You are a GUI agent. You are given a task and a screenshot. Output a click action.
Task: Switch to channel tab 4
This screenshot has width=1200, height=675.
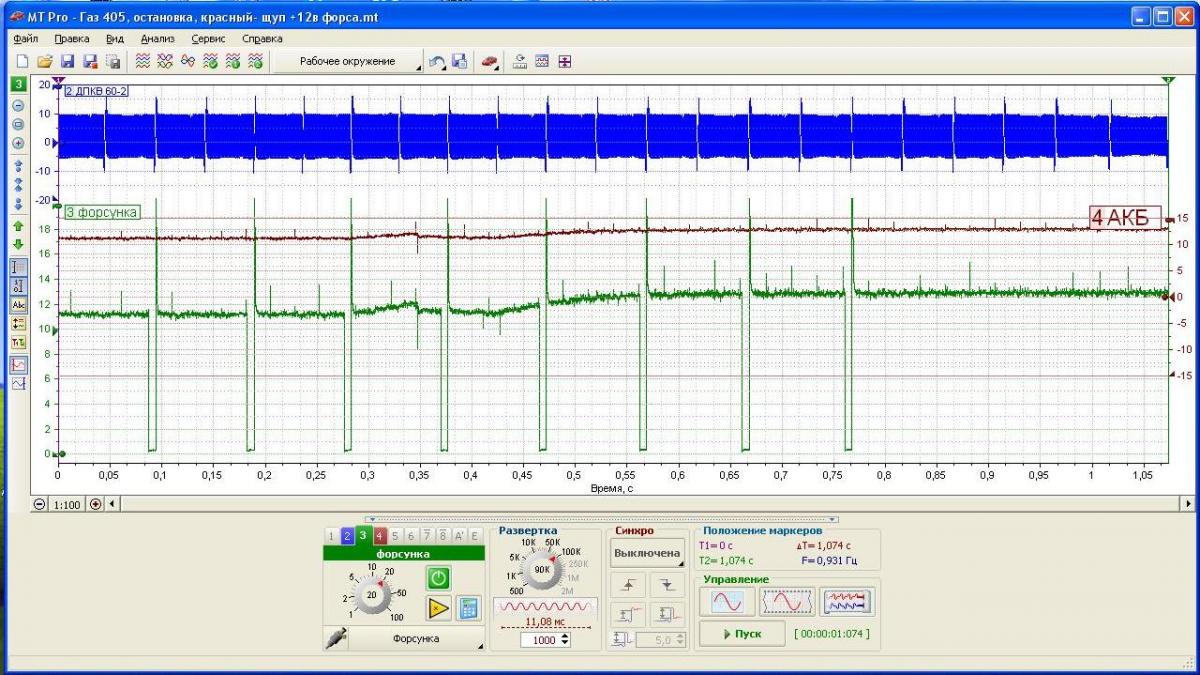[x=379, y=536]
